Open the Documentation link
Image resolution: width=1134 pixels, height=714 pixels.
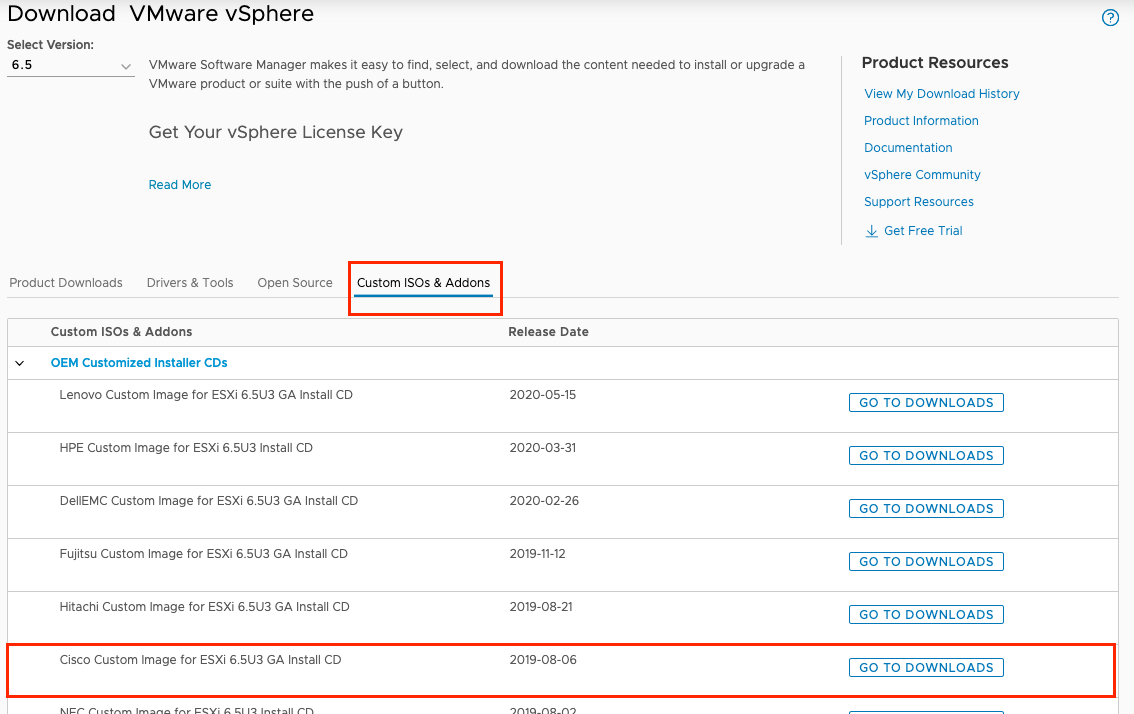908,148
